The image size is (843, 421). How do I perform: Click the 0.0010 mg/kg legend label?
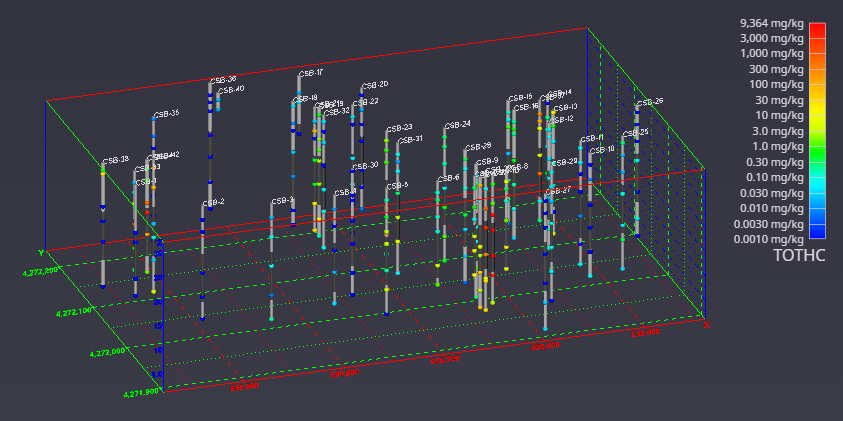pyautogui.click(x=769, y=239)
